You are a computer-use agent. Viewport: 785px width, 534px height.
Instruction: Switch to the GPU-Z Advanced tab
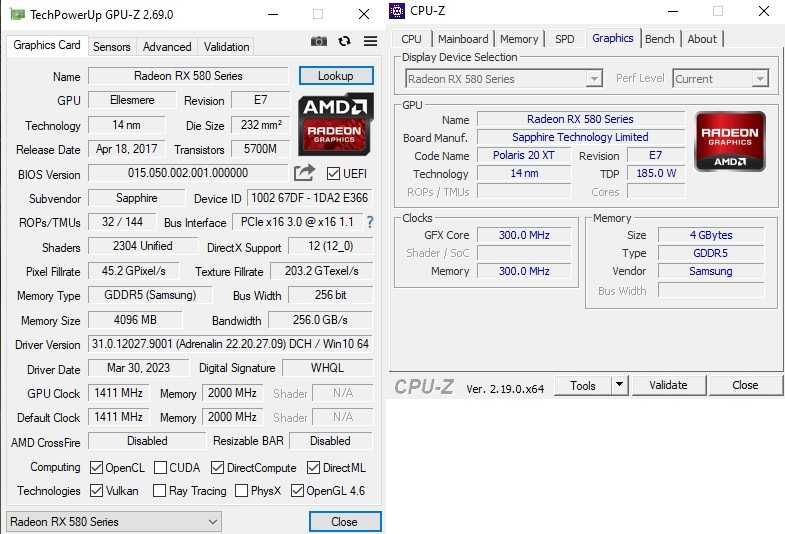pyautogui.click(x=167, y=47)
